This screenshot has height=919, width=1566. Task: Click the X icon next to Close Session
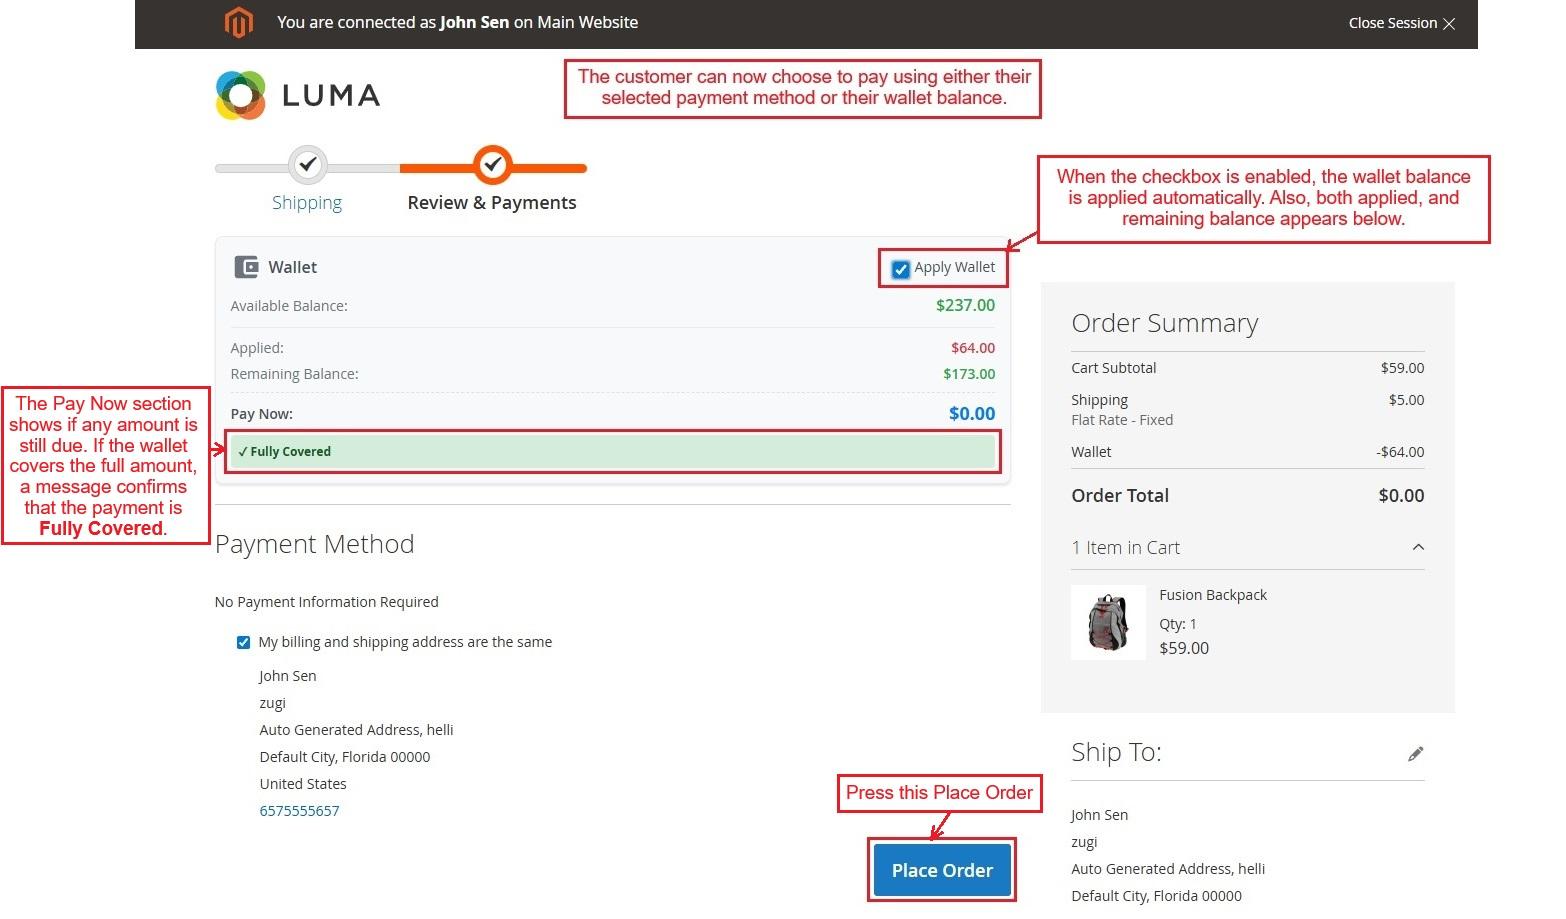[x=1449, y=23]
